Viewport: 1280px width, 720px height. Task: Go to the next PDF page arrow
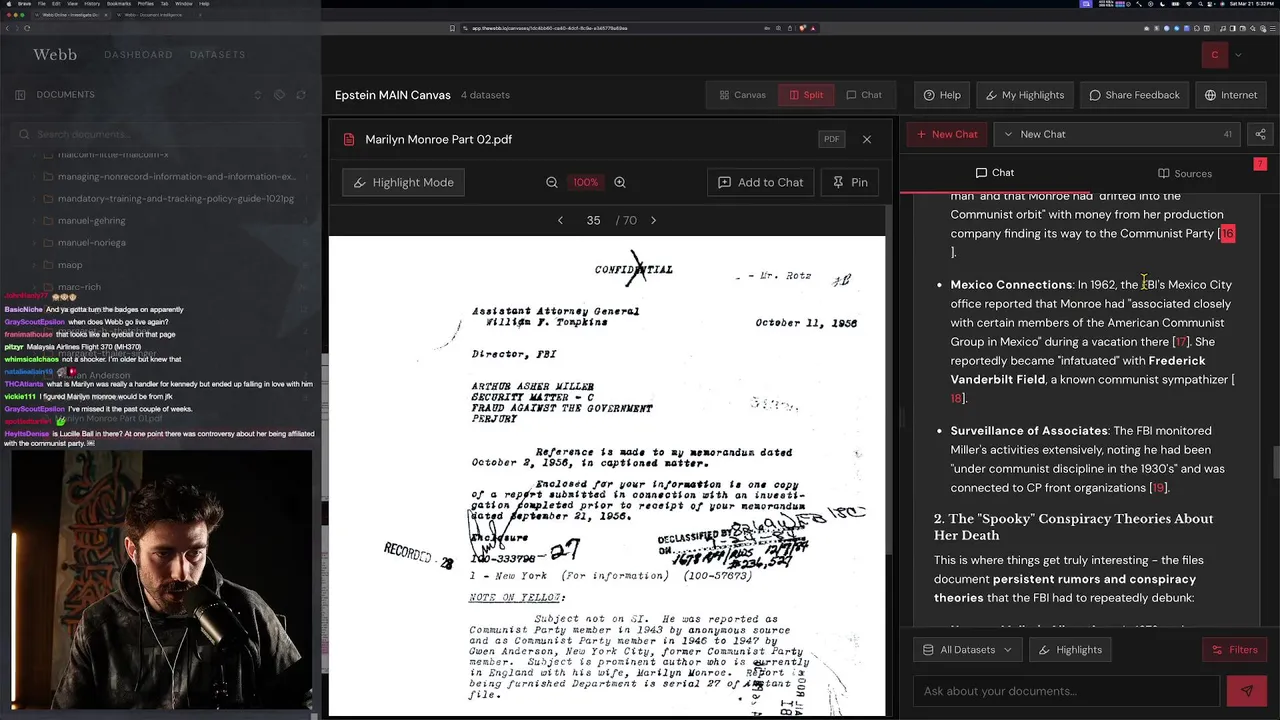click(654, 220)
